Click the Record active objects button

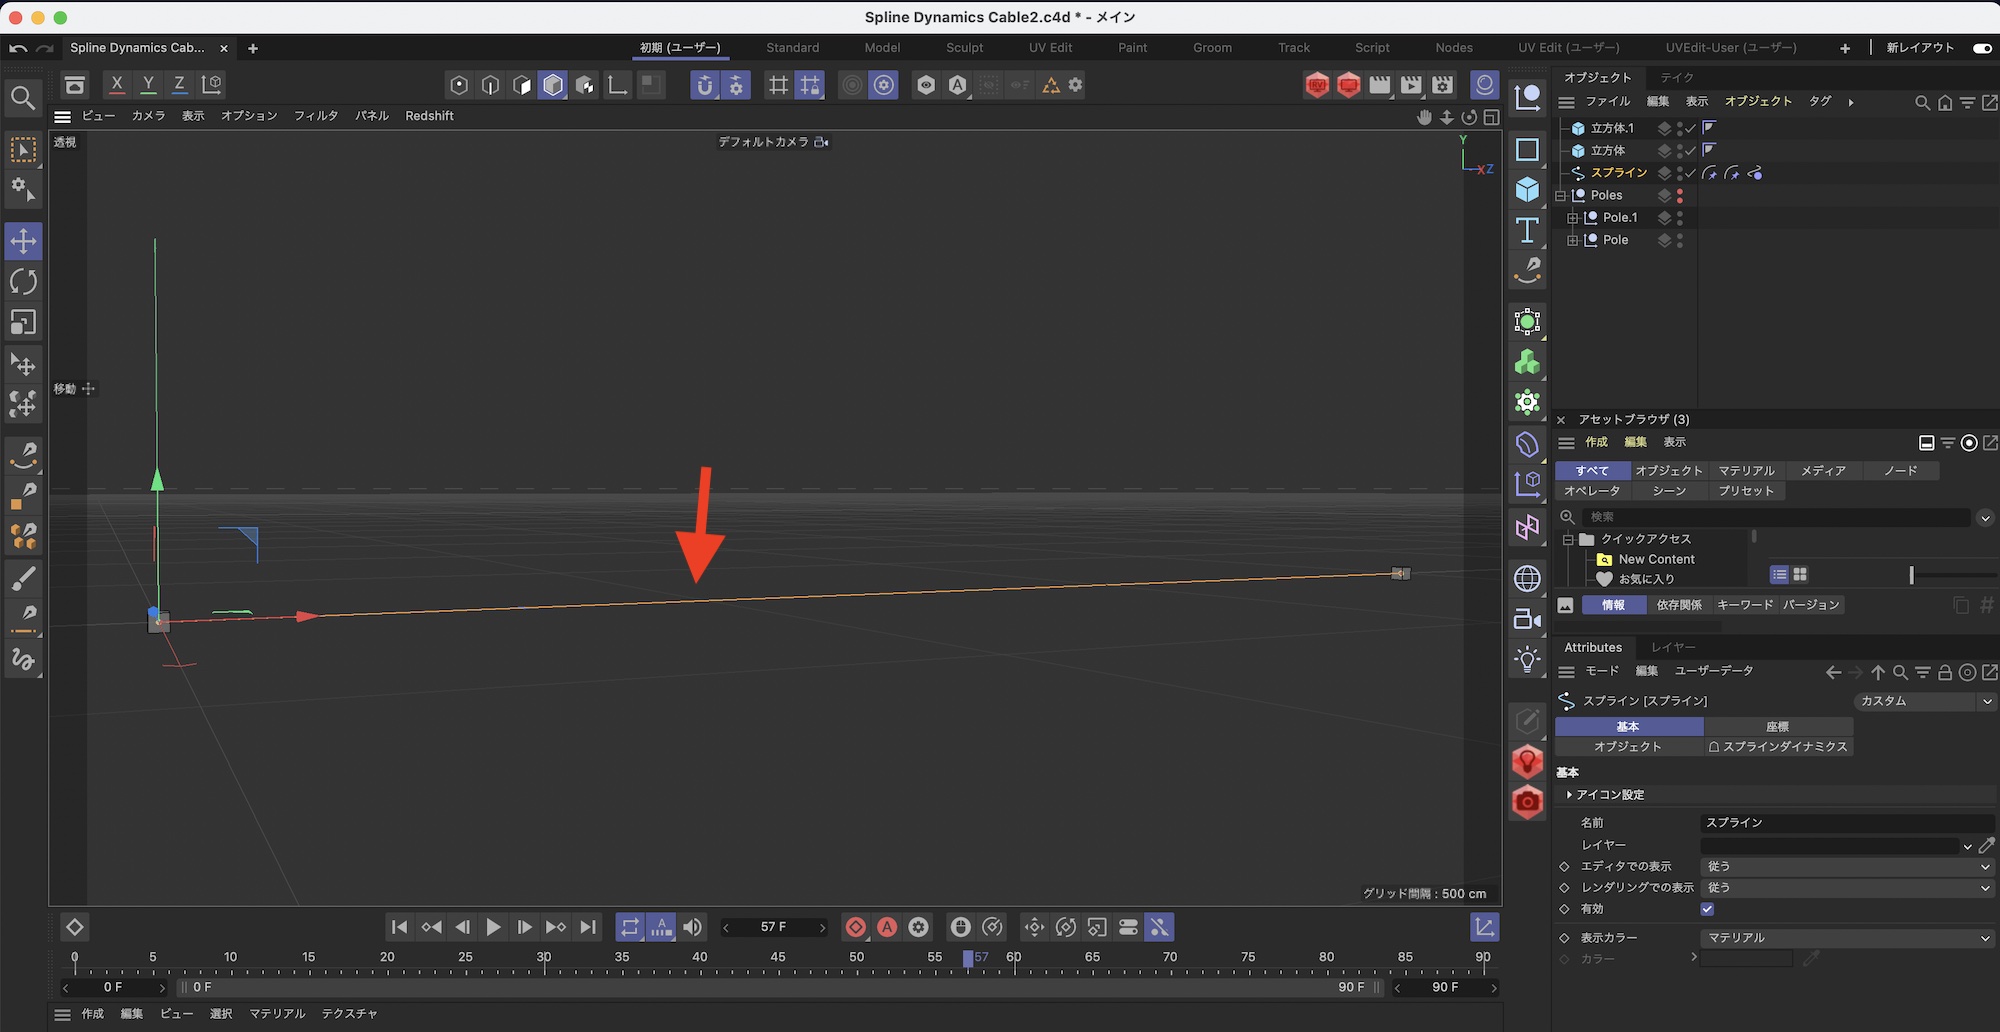pos(856,927)
